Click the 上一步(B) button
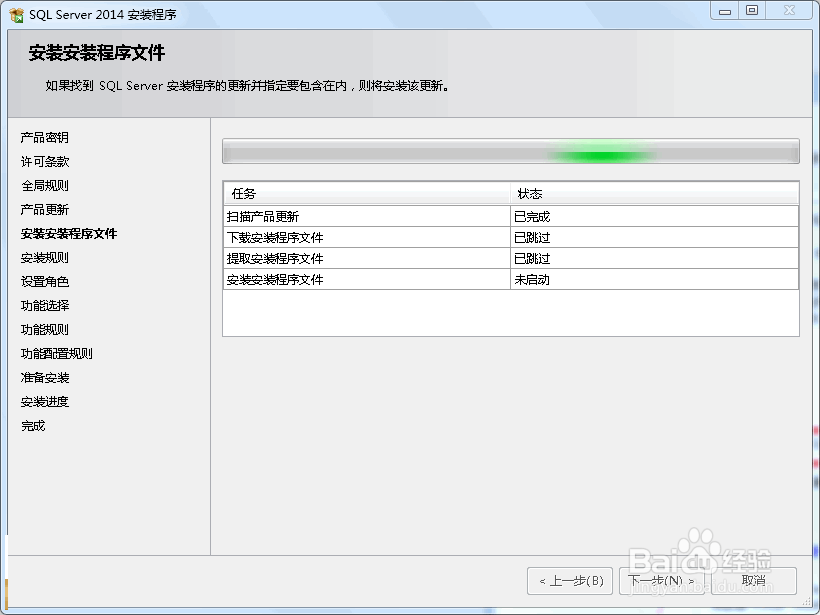The image size is (820, 615). point(570,580)
